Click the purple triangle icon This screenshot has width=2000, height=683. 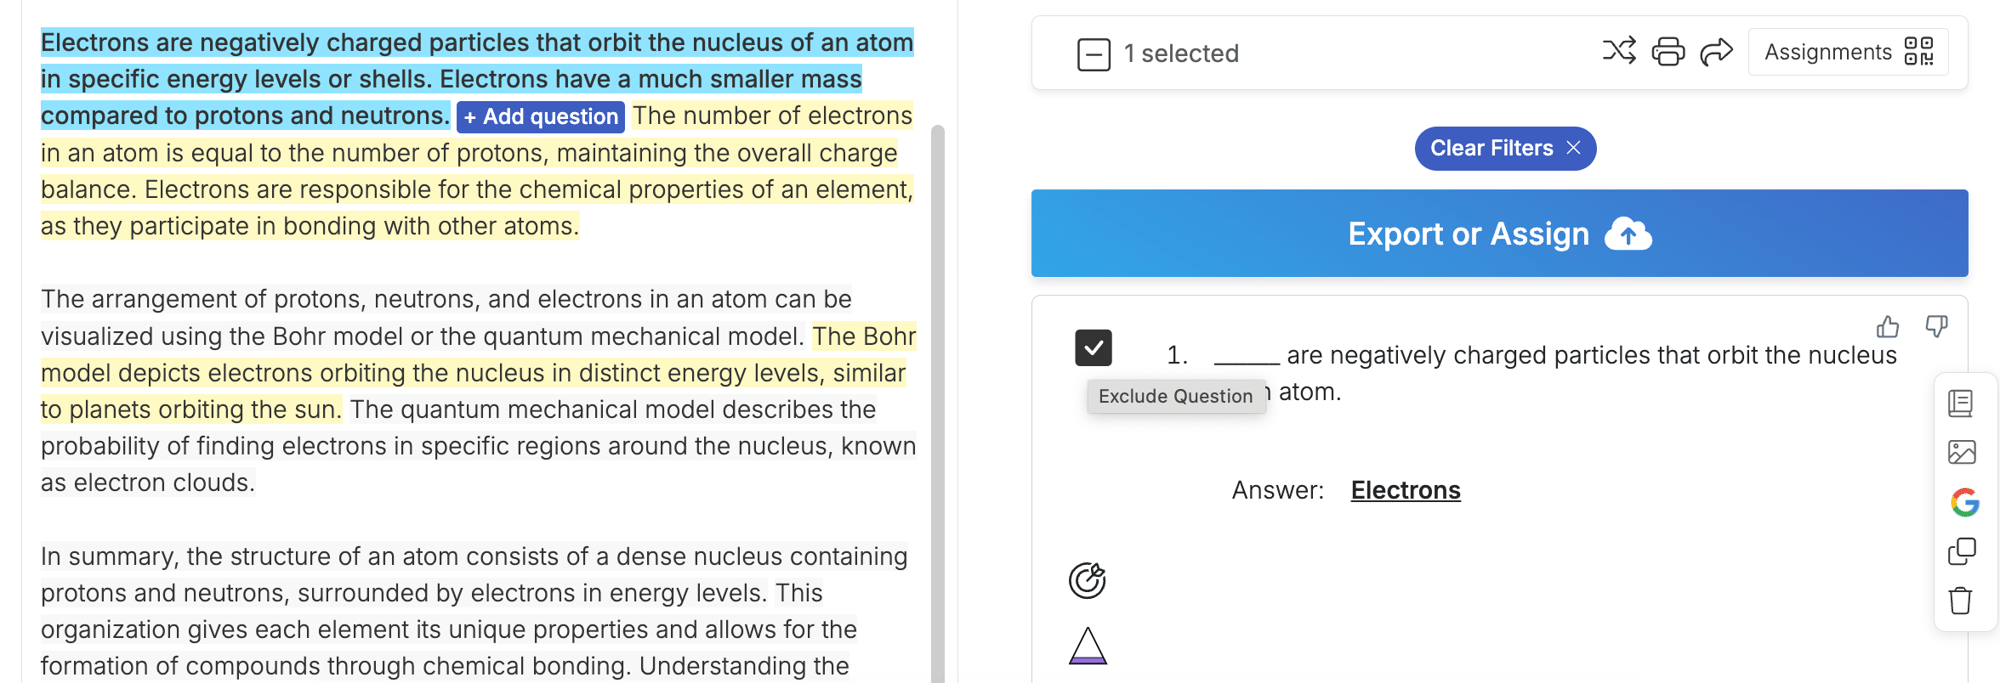point(1088,646)
